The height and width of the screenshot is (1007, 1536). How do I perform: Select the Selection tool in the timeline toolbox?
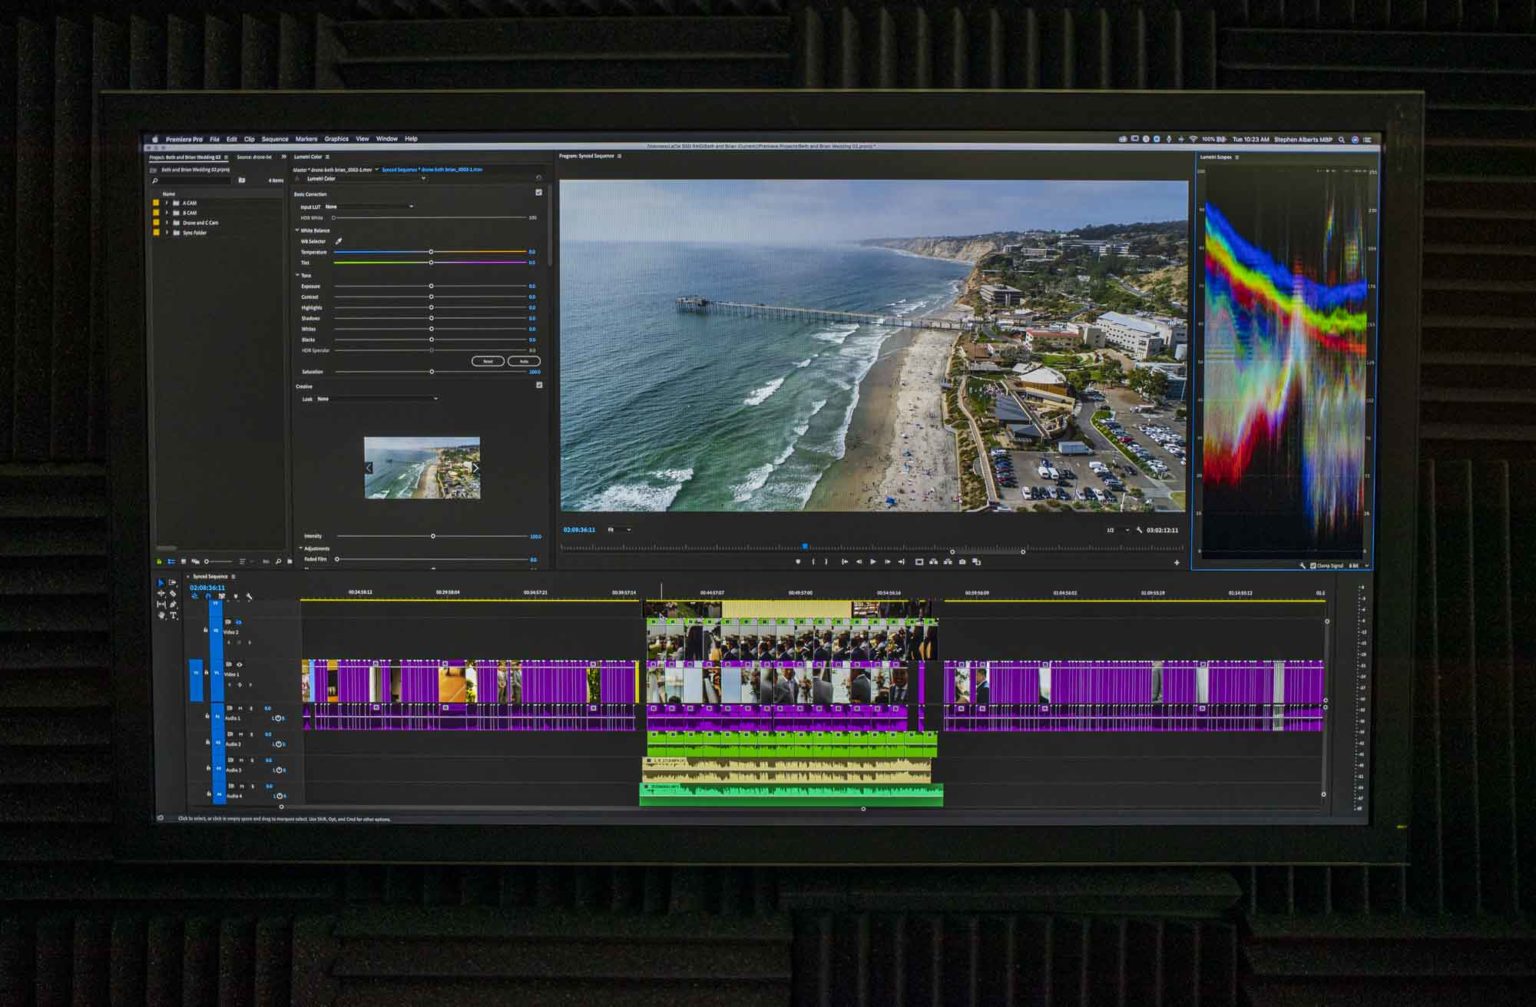click(160, 583)
